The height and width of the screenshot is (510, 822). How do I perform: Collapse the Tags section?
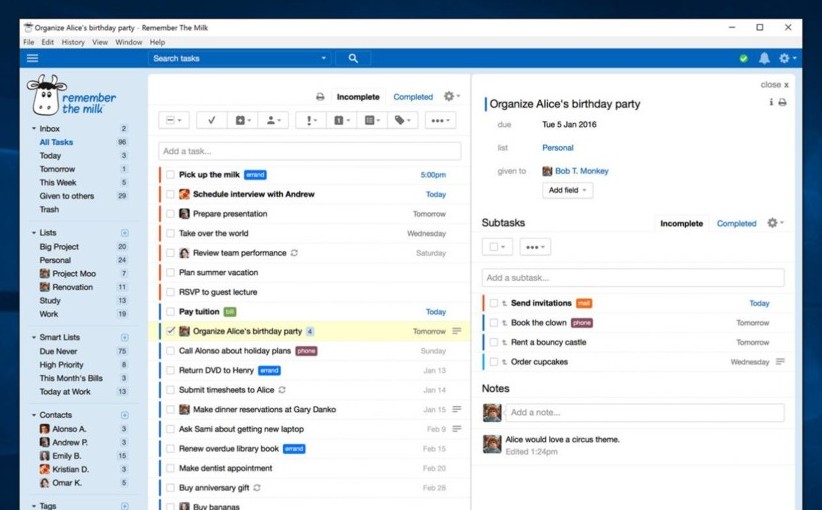click(x=34, y=506)
